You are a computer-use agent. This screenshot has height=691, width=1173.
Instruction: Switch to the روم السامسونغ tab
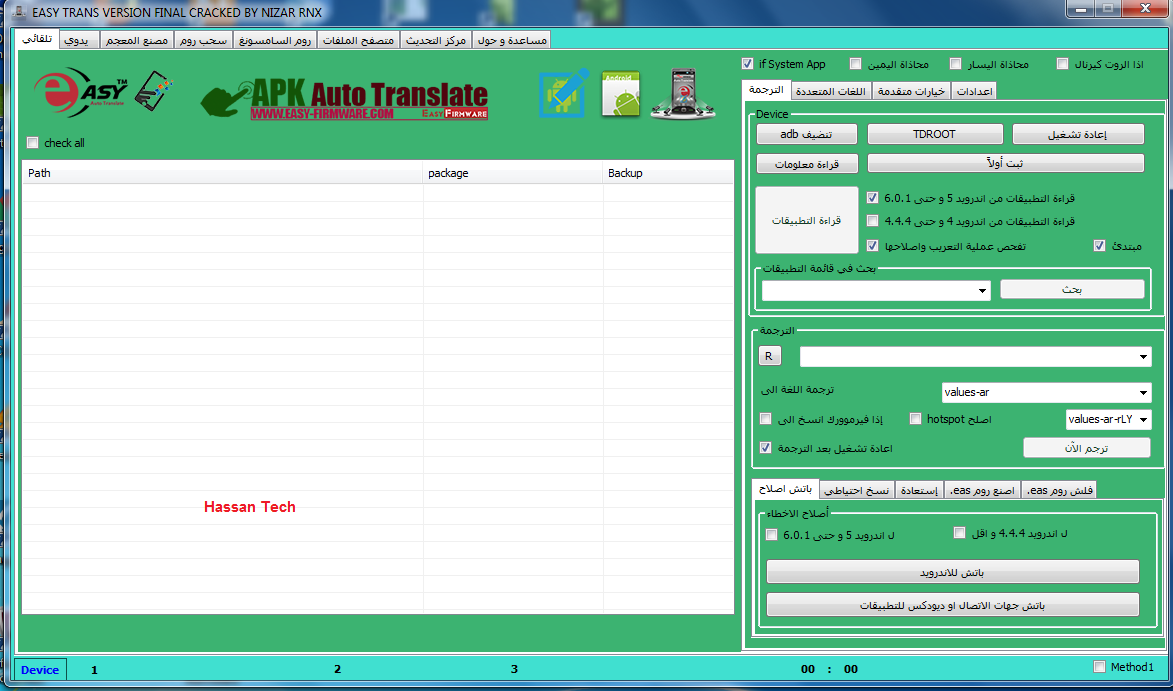tap(275, 40)
